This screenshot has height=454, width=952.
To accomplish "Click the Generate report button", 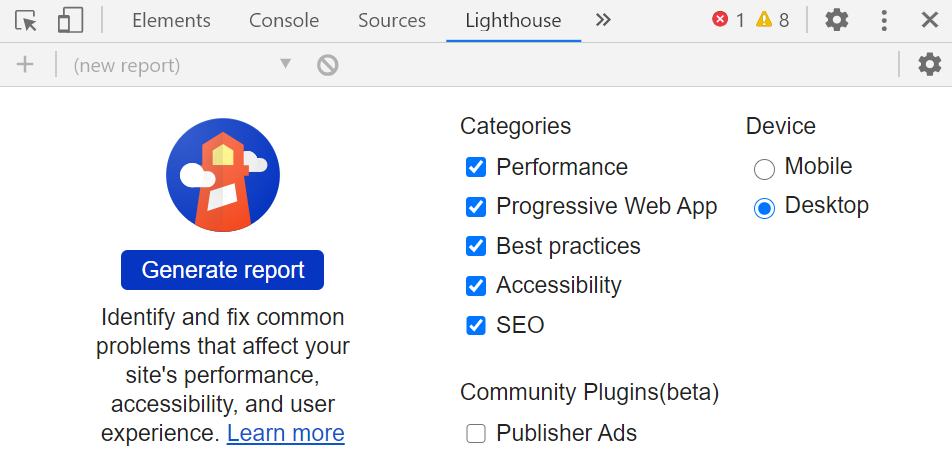I will tap(223, 270).
